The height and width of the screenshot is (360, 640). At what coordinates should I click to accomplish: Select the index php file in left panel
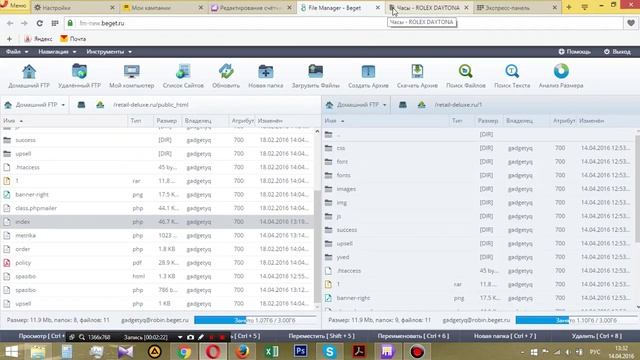157,222
